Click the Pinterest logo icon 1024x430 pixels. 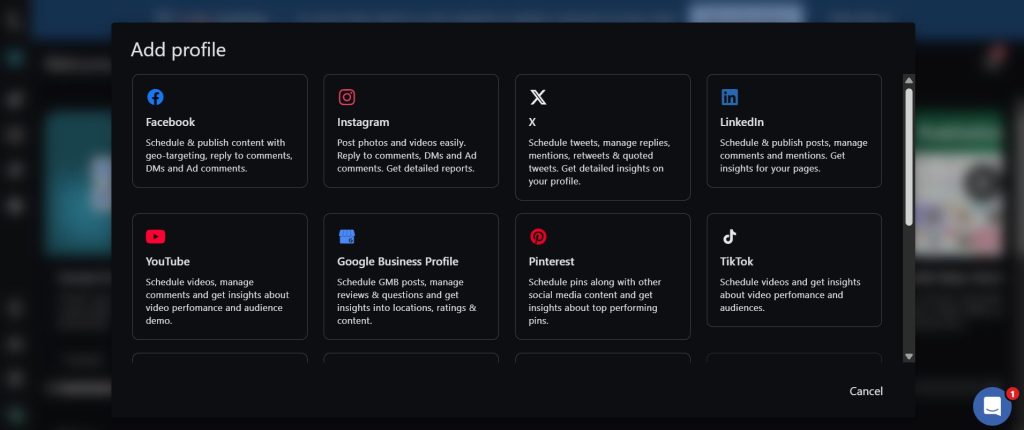click(x=538, y=237)
